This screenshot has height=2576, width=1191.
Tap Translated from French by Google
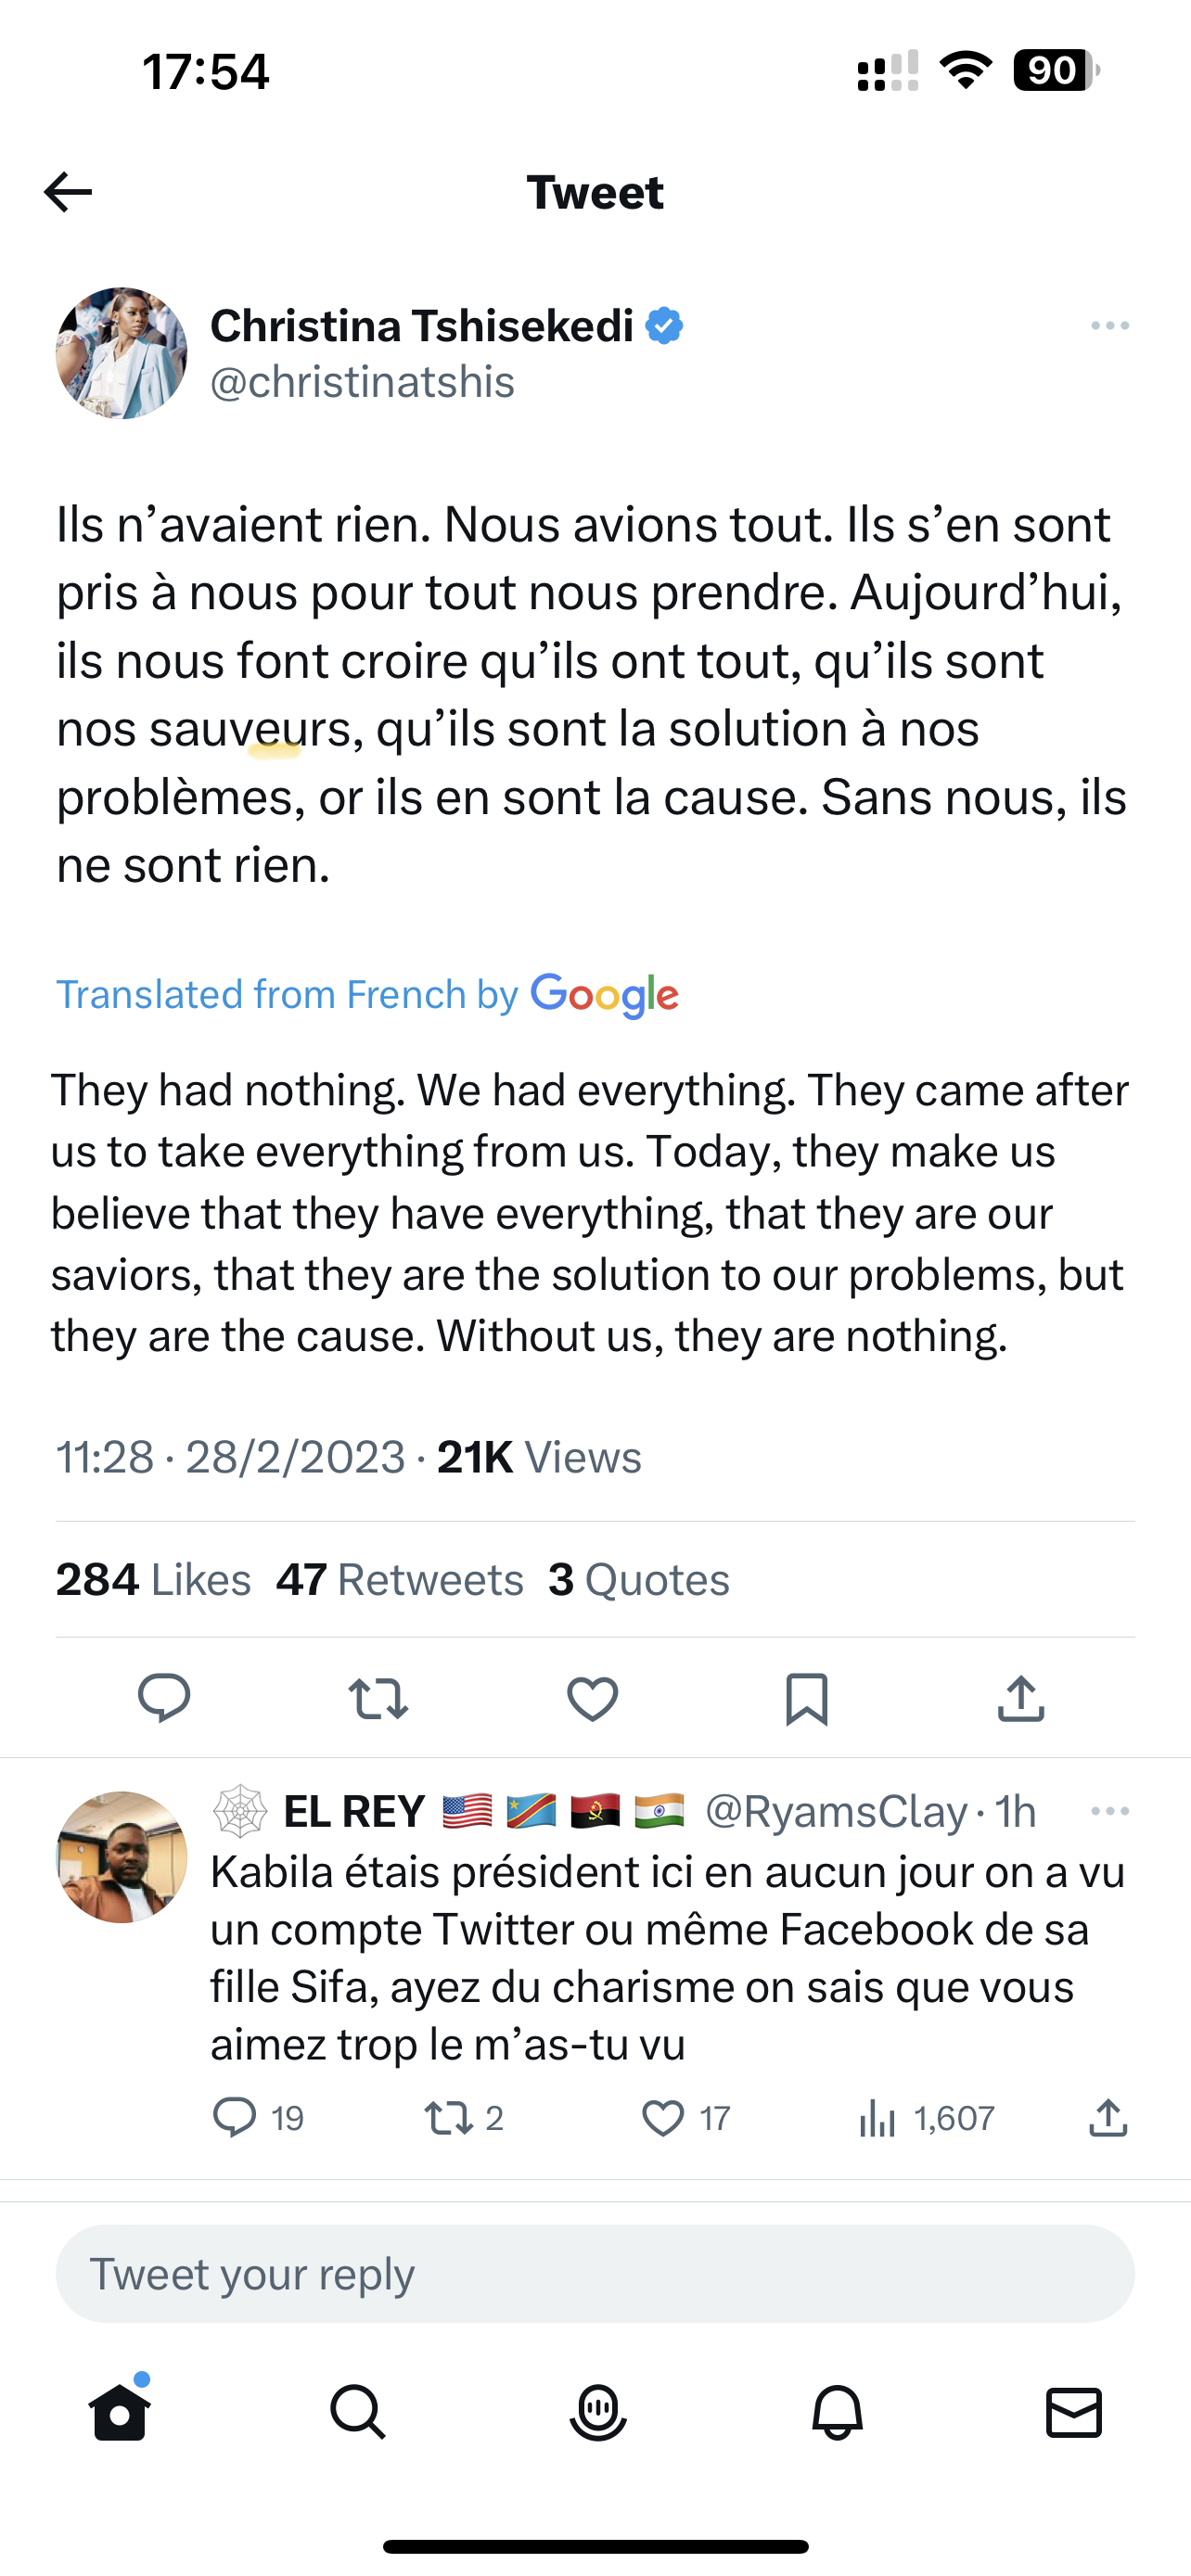click(x=367, y=995)
